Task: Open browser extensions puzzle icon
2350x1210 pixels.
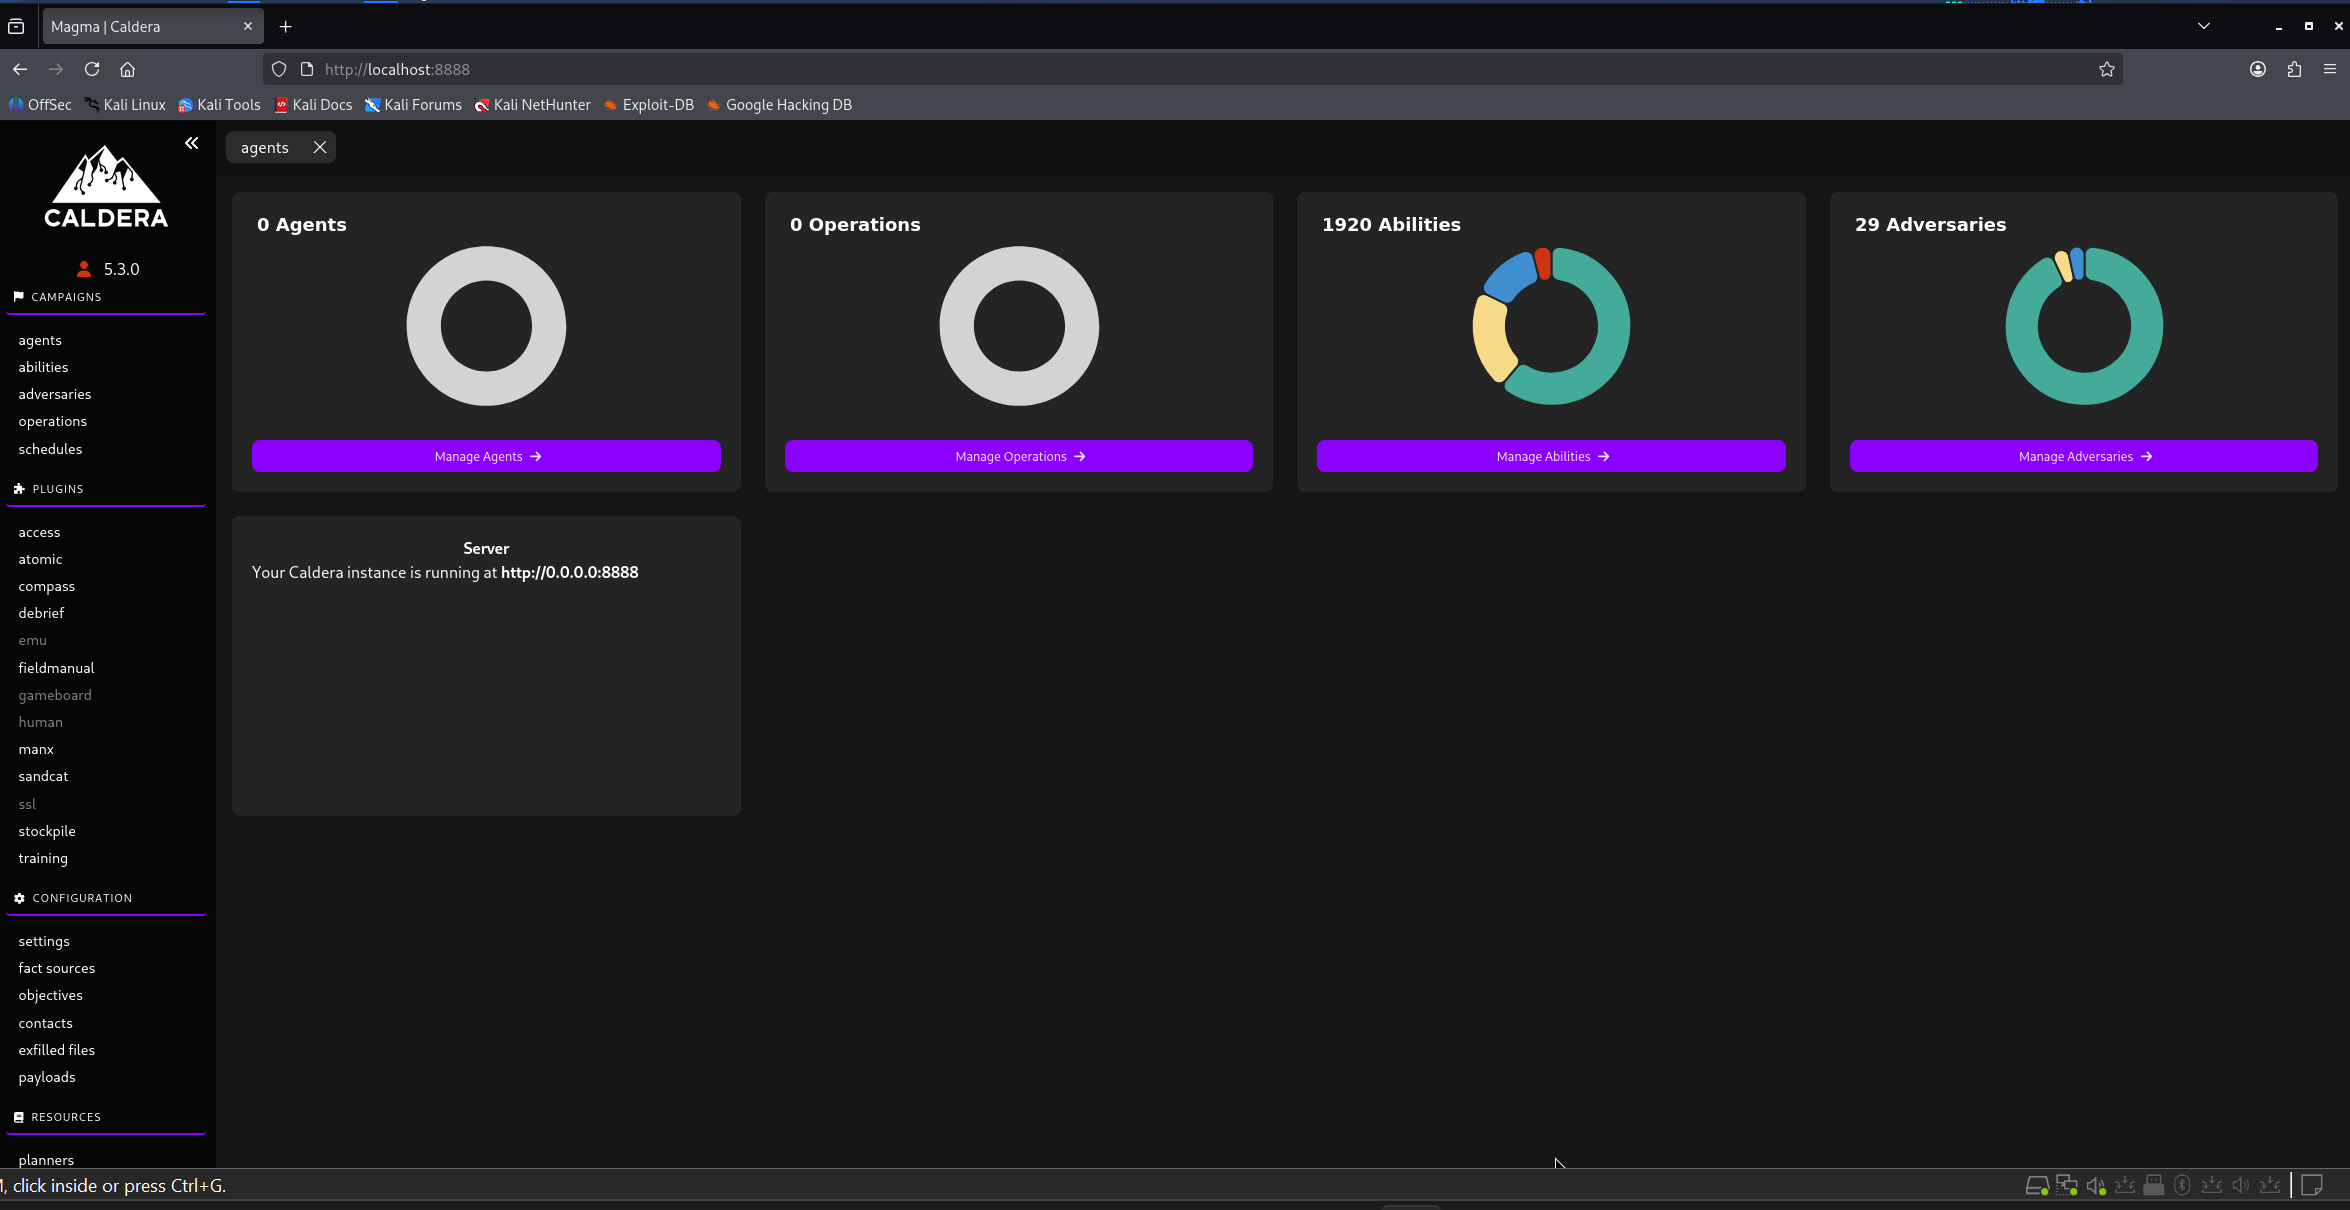Action: click(2294, 69)
